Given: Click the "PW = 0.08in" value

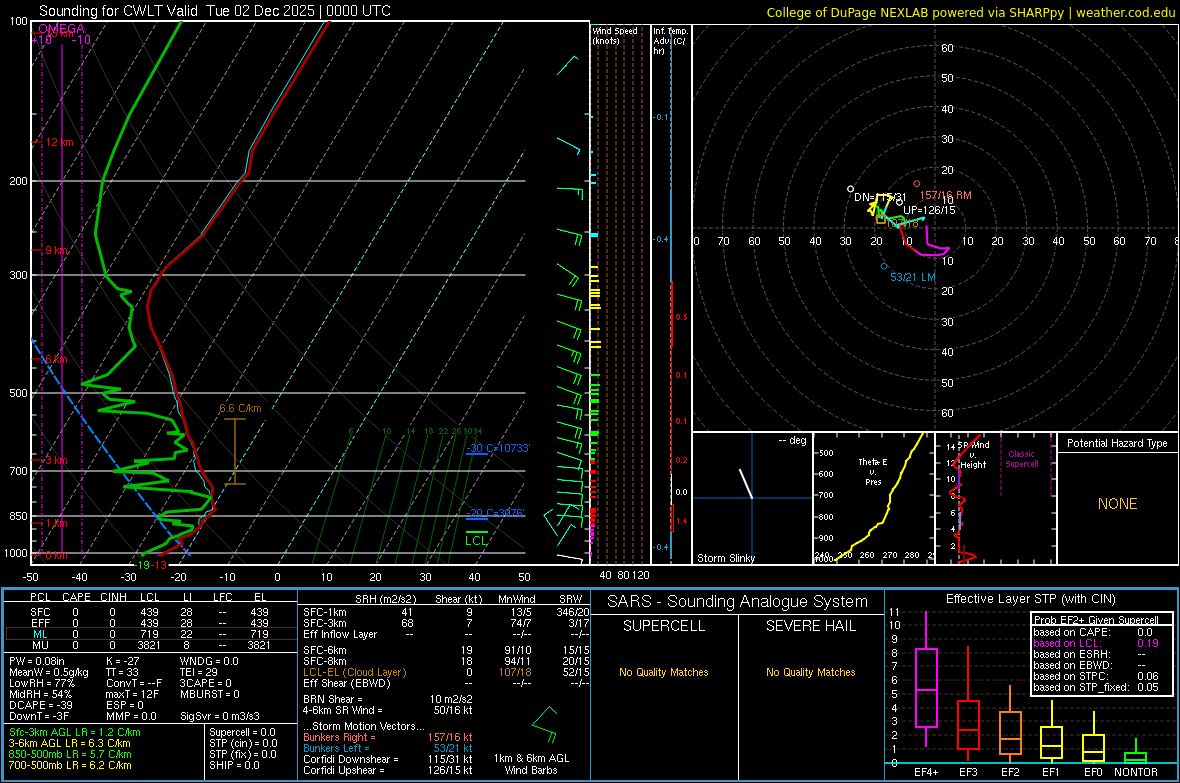Looking at the screenshot, I should pos(37,661).
